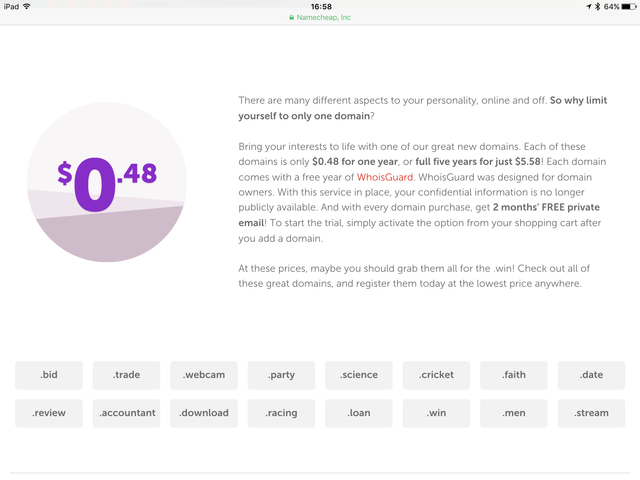Tap the Namecheap, Inc address bar
Screen dimensions: 640x480
tap(320, 17)
